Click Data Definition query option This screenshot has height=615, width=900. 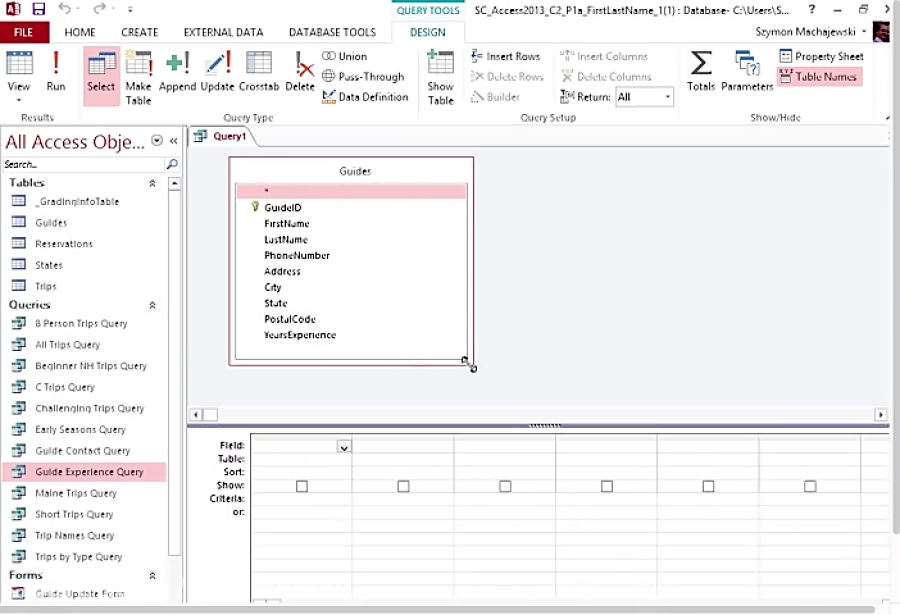click(x=365, y=97)
